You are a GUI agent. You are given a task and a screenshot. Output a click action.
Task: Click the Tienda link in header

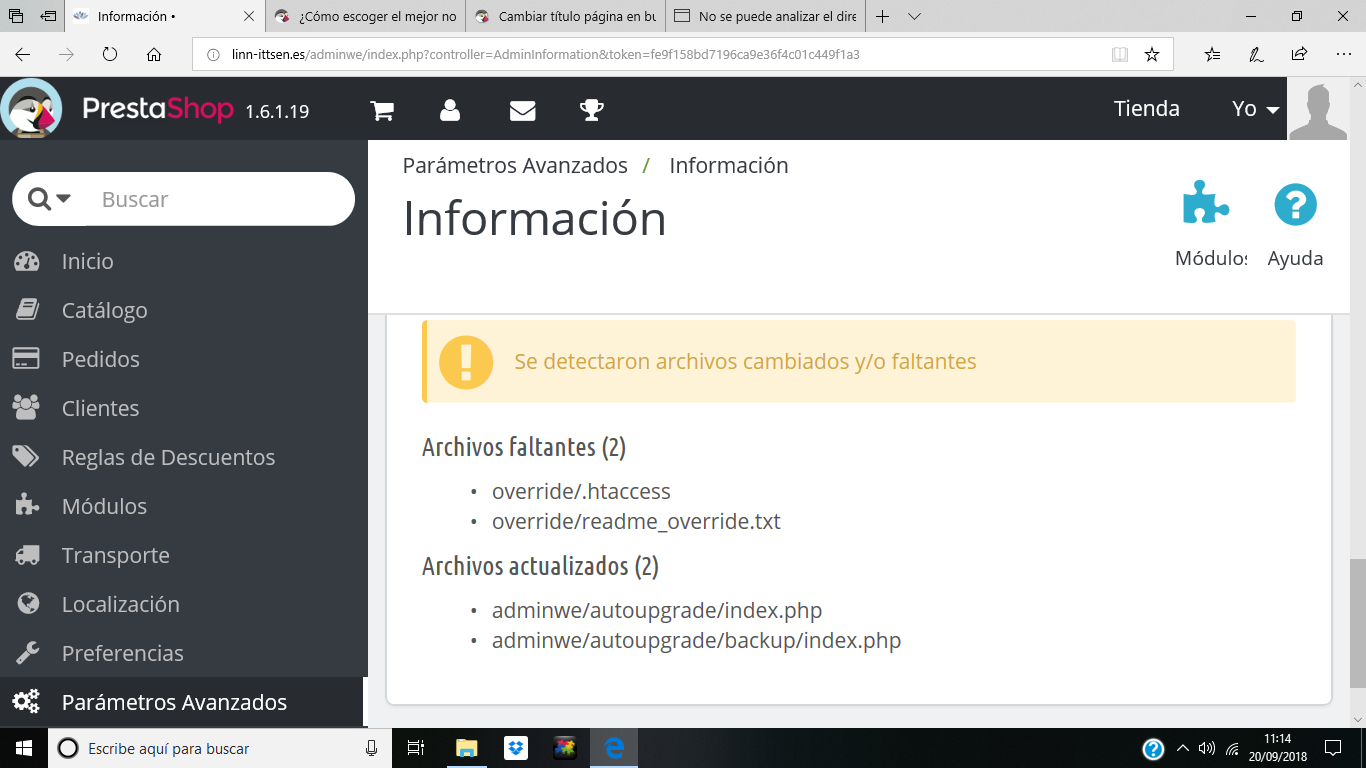point(1147,109)
